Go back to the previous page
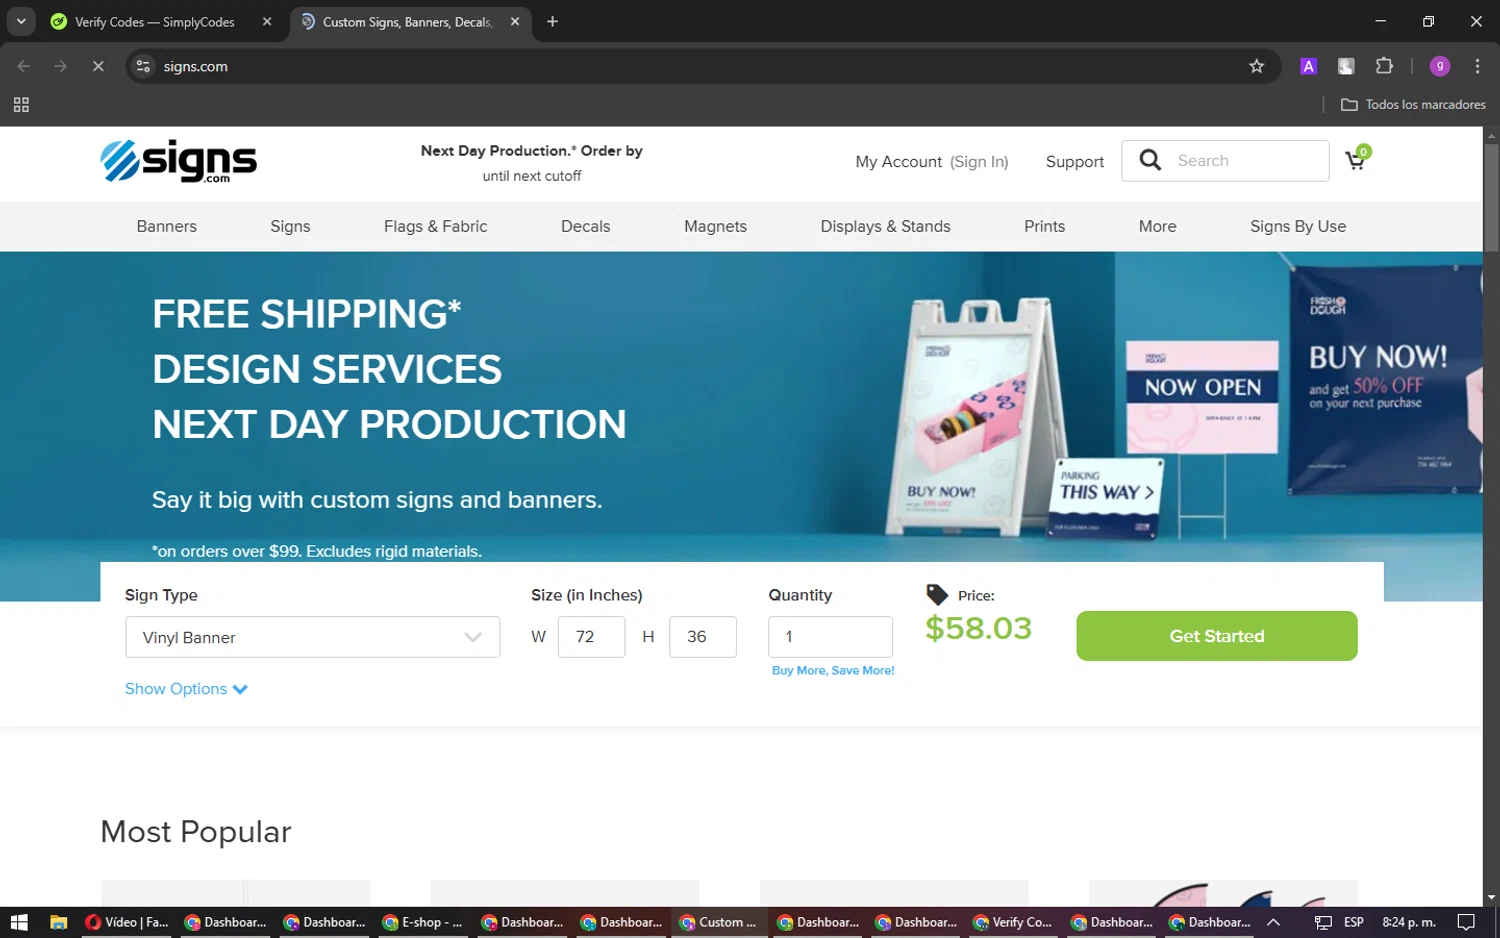Viewport: 1500px width, 938px height. [x=24, y=66]
